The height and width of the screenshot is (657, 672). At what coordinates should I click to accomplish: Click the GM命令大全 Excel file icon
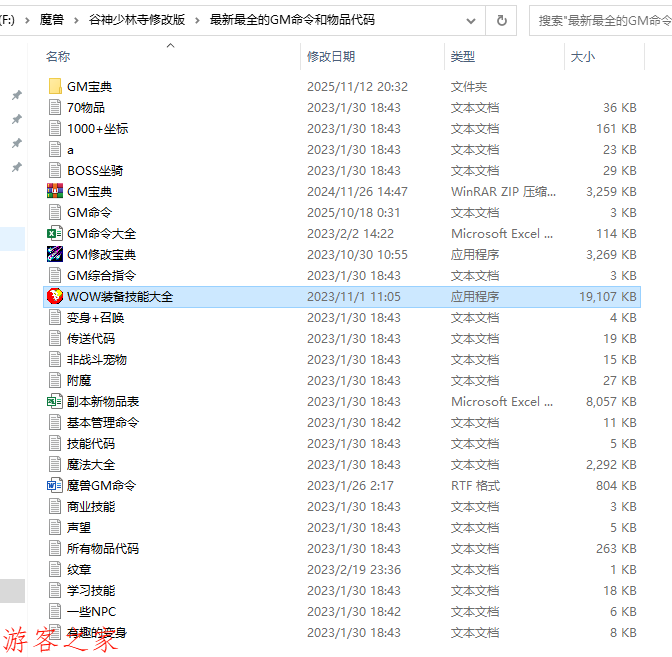pos(55,234)
